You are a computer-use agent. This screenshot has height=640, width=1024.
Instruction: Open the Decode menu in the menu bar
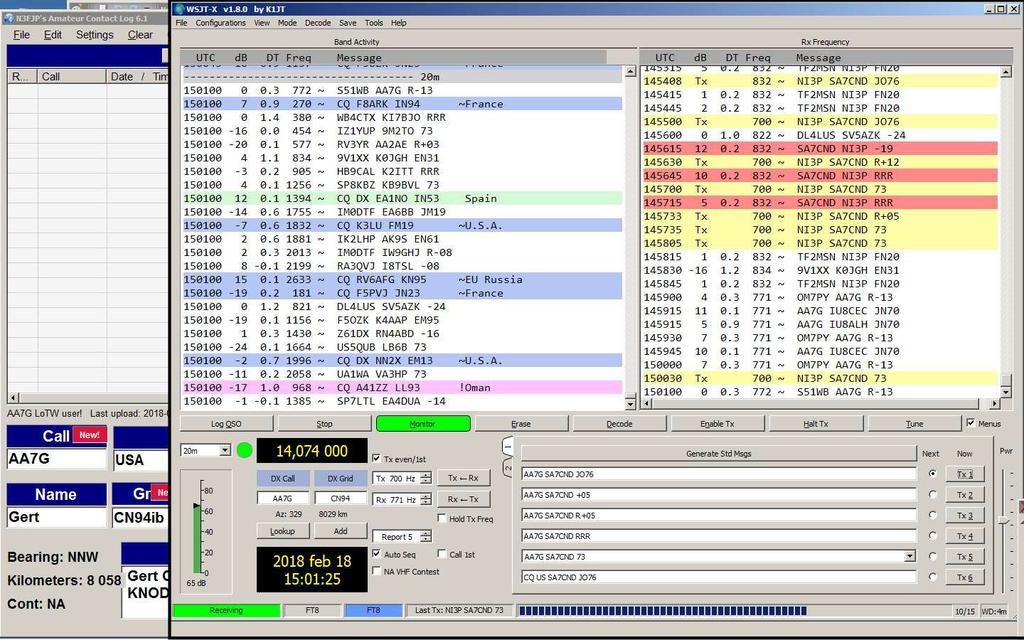(317, 22)
